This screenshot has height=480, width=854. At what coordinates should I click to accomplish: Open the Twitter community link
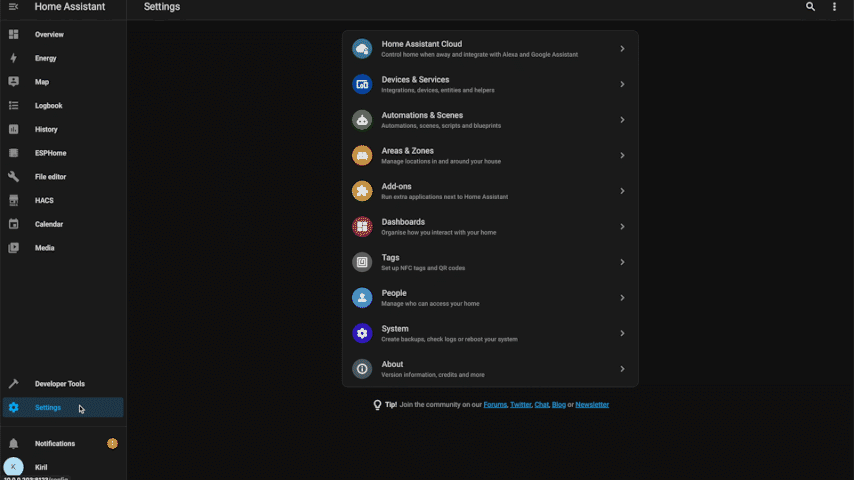click(520, 404)
